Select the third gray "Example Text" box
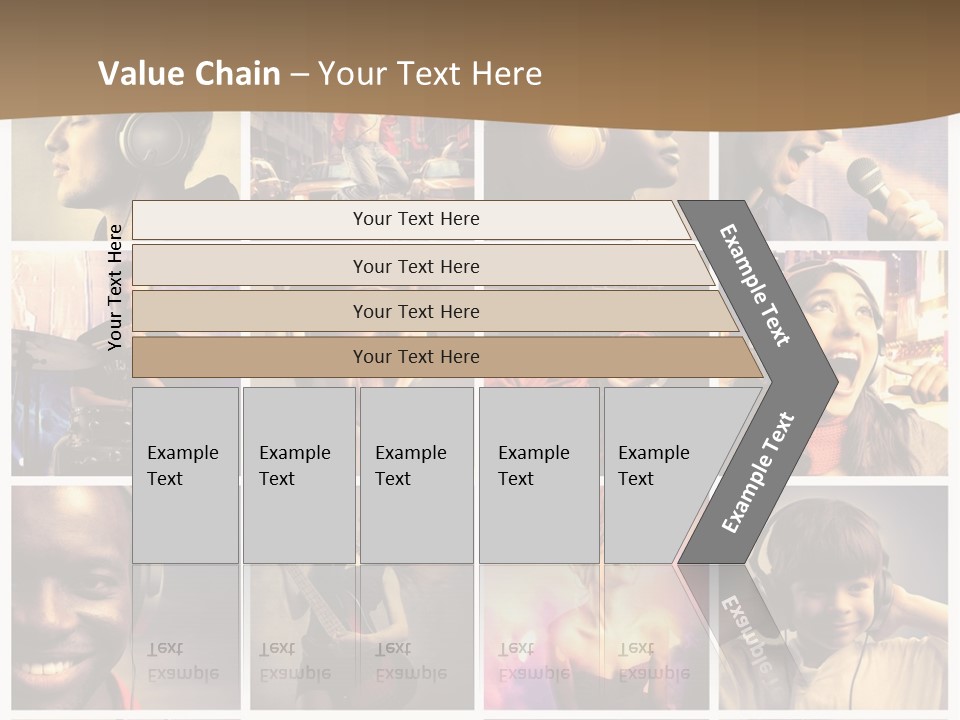 point(416,475)
